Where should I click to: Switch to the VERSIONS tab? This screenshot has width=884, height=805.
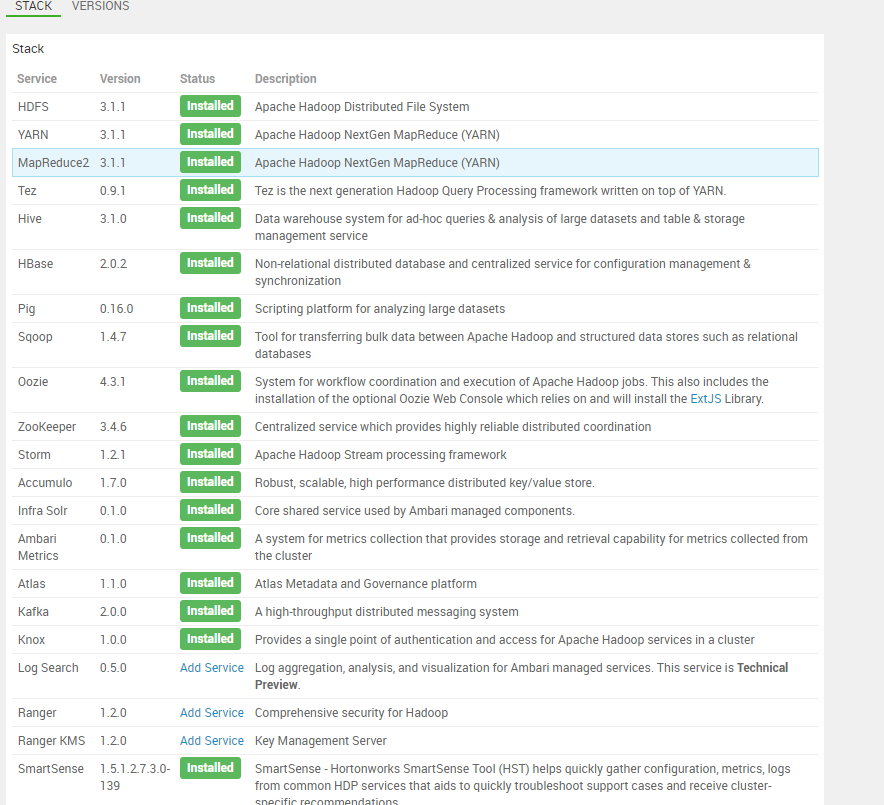pyautogui.click(x=100, y=6)
